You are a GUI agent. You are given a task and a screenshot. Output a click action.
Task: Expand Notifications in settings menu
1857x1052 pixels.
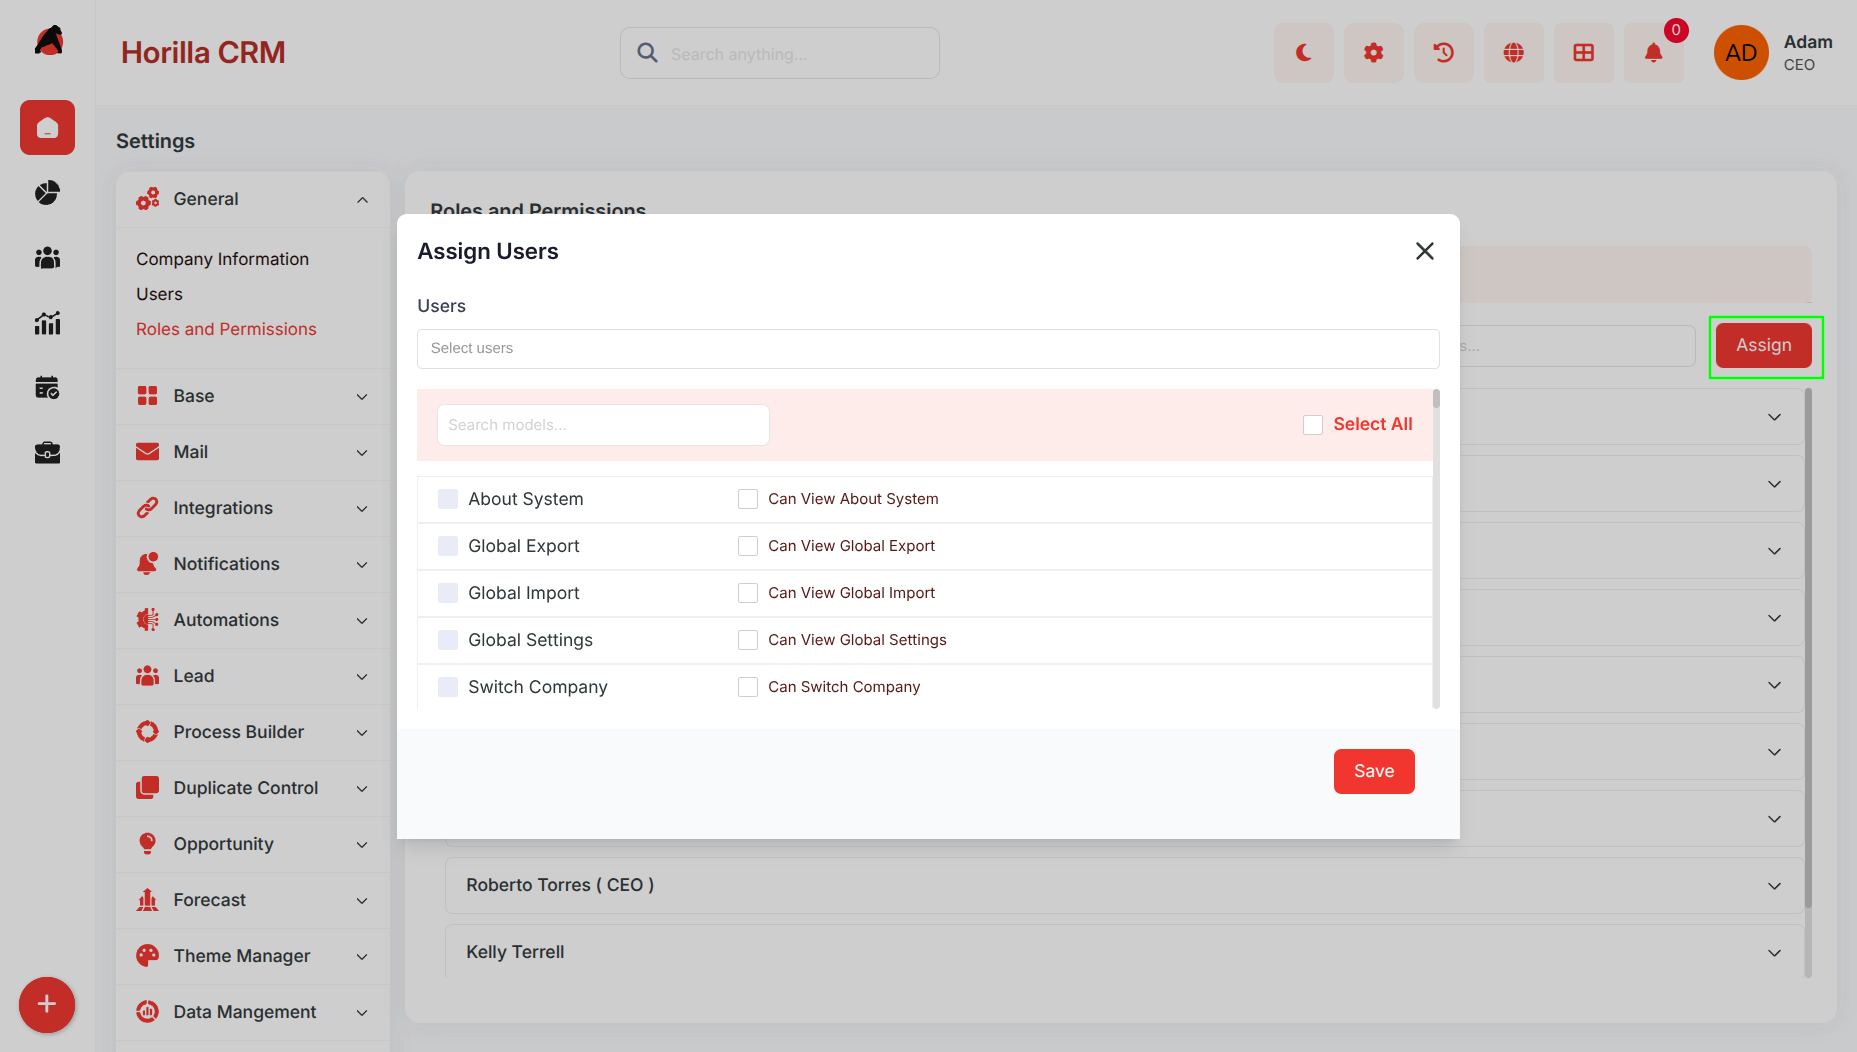pos(252,564)
